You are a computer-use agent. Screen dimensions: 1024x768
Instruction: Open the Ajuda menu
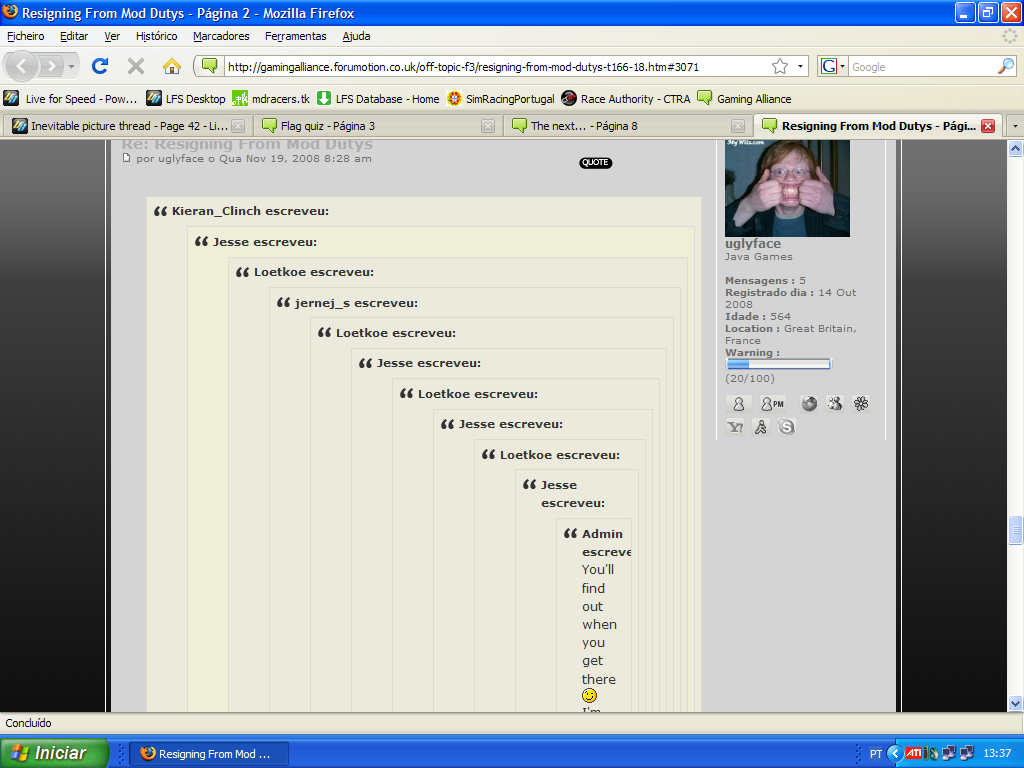[356, 36]
